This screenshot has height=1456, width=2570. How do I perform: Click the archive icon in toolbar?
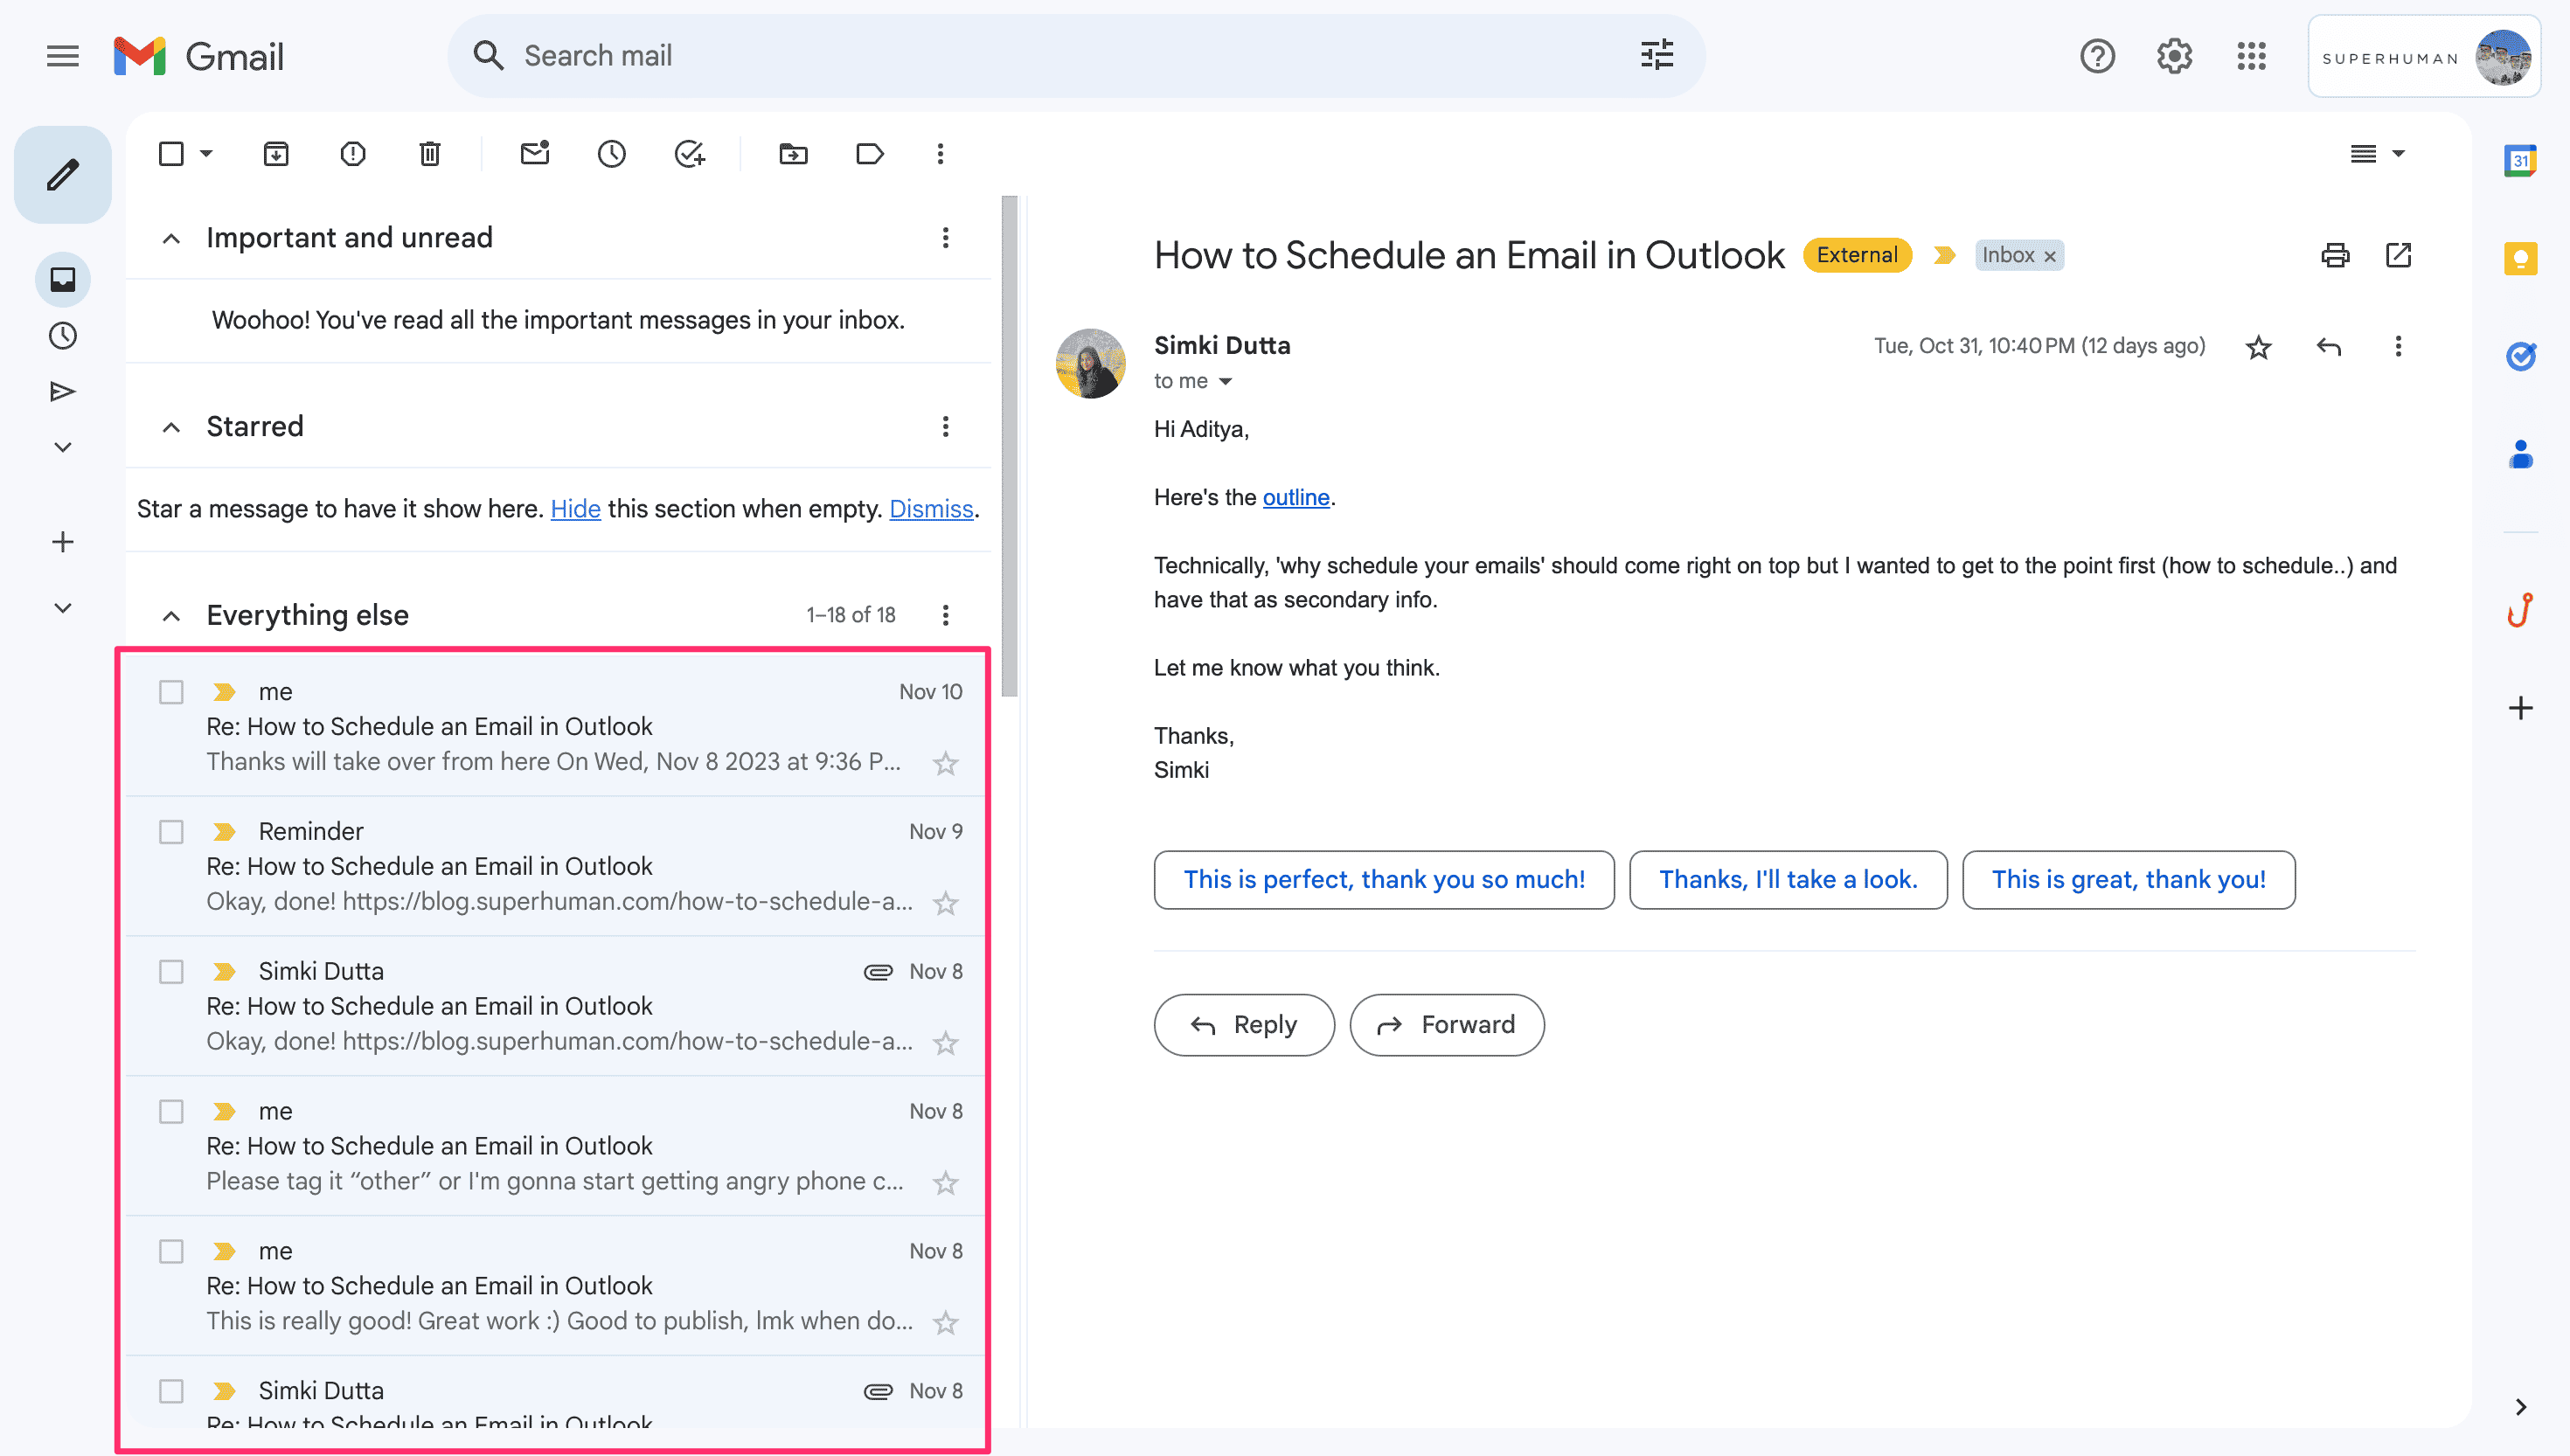(x=277, y=154)
